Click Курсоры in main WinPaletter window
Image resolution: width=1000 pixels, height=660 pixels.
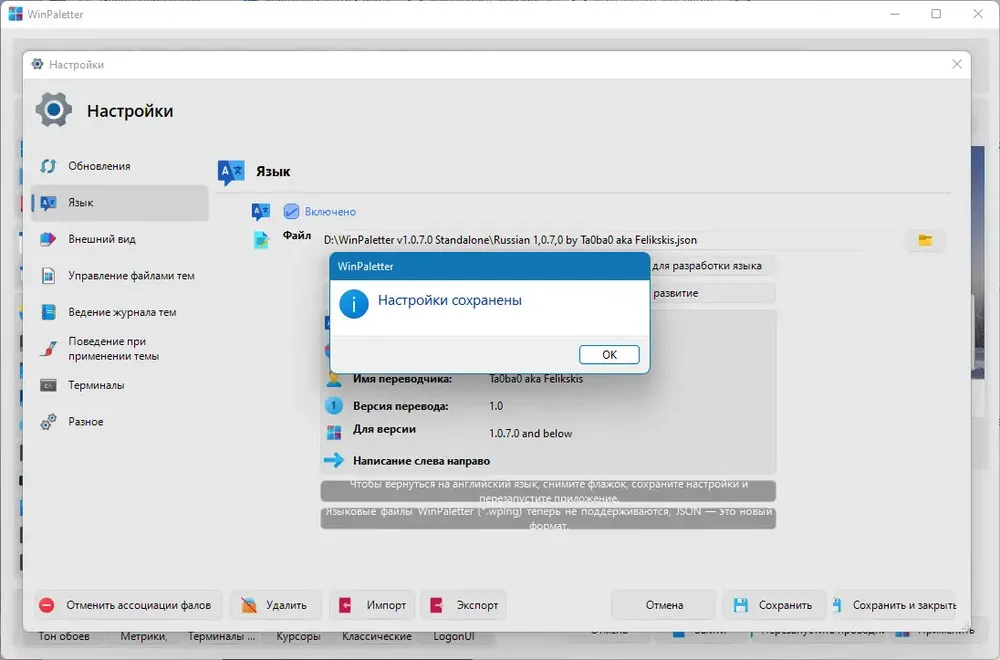(x=298, y=636)
